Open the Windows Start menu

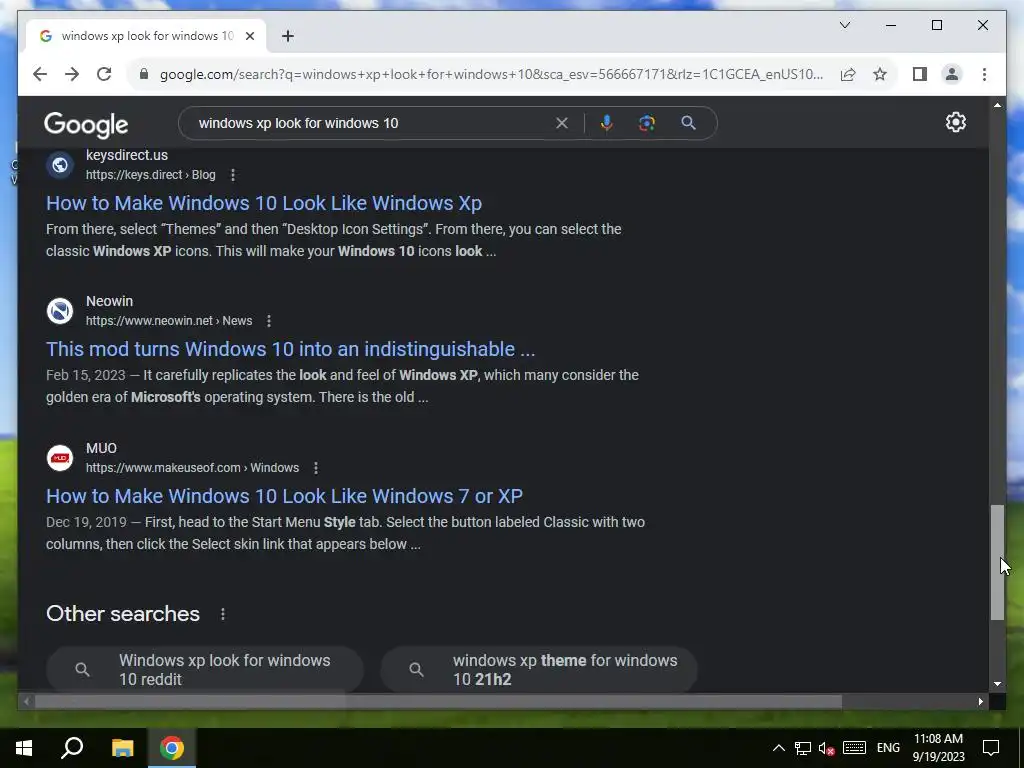point(24,748)
